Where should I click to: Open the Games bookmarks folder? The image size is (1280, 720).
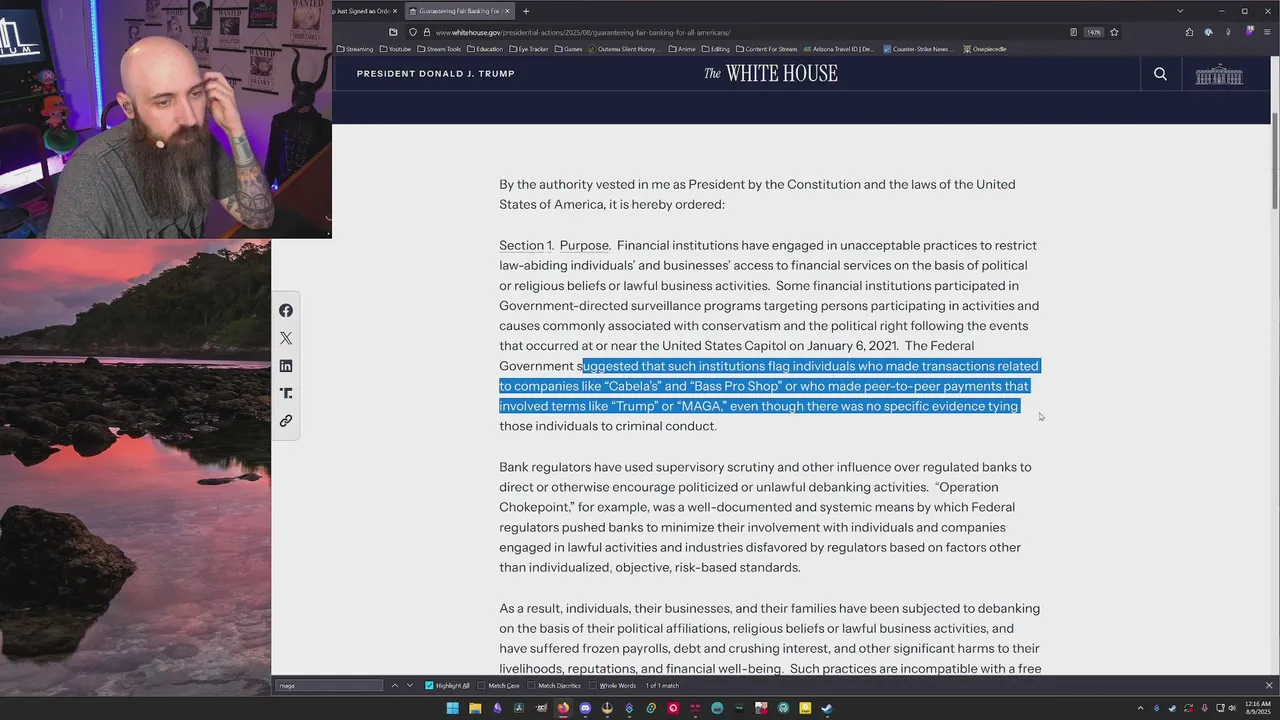tap(568, 49)
